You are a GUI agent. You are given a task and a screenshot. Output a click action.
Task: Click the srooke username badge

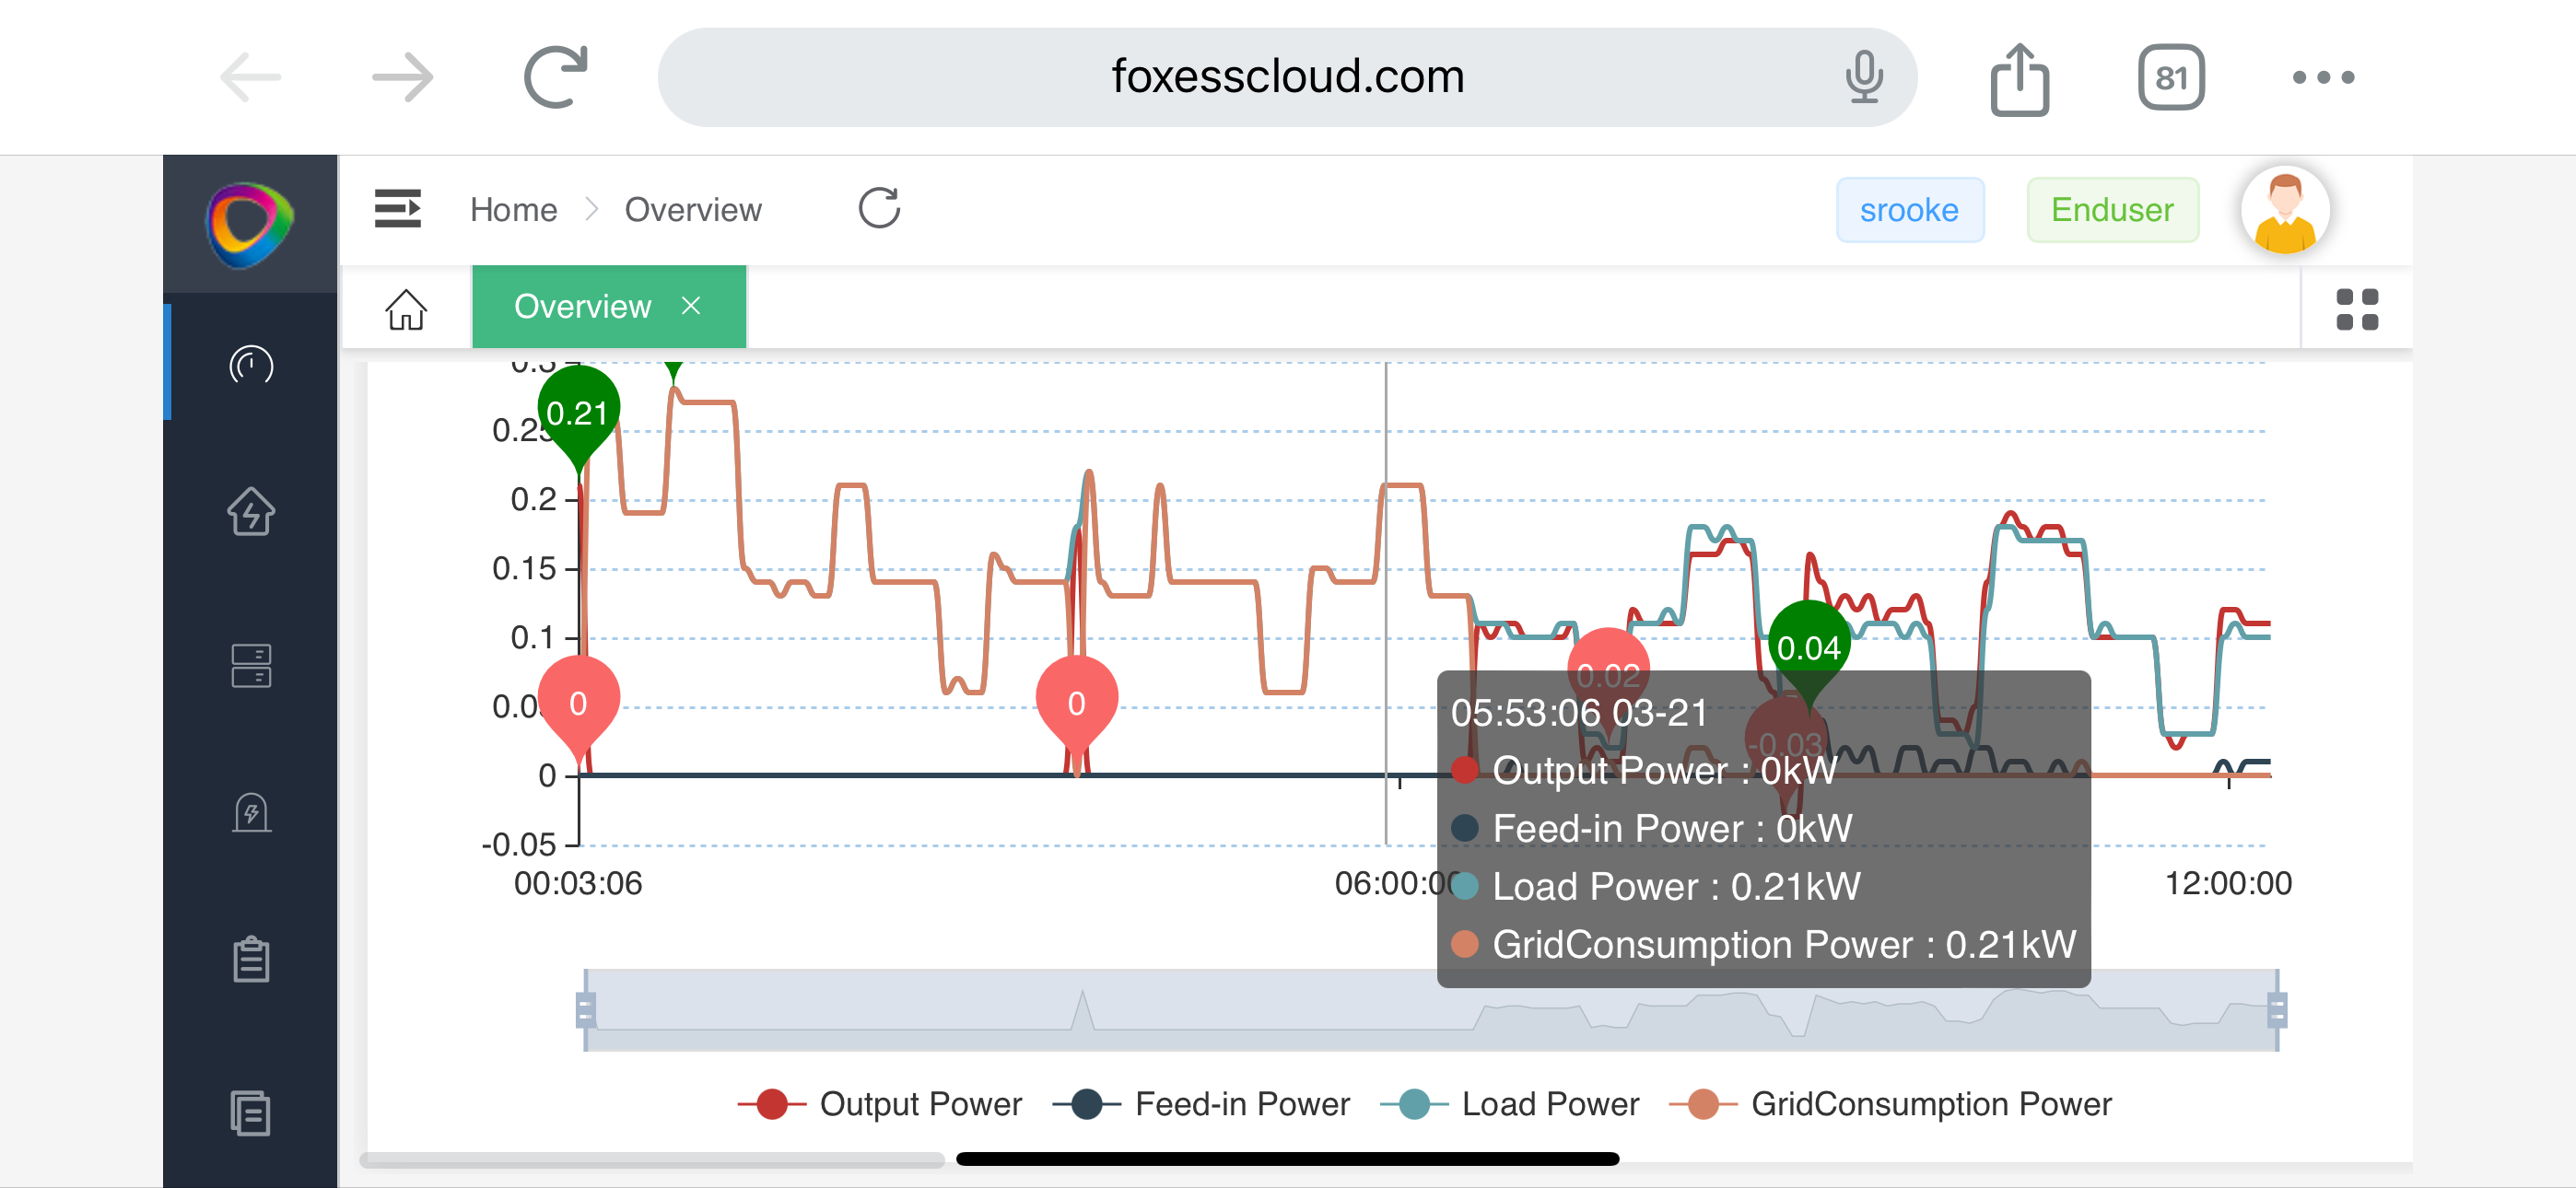click(1908, 210)
